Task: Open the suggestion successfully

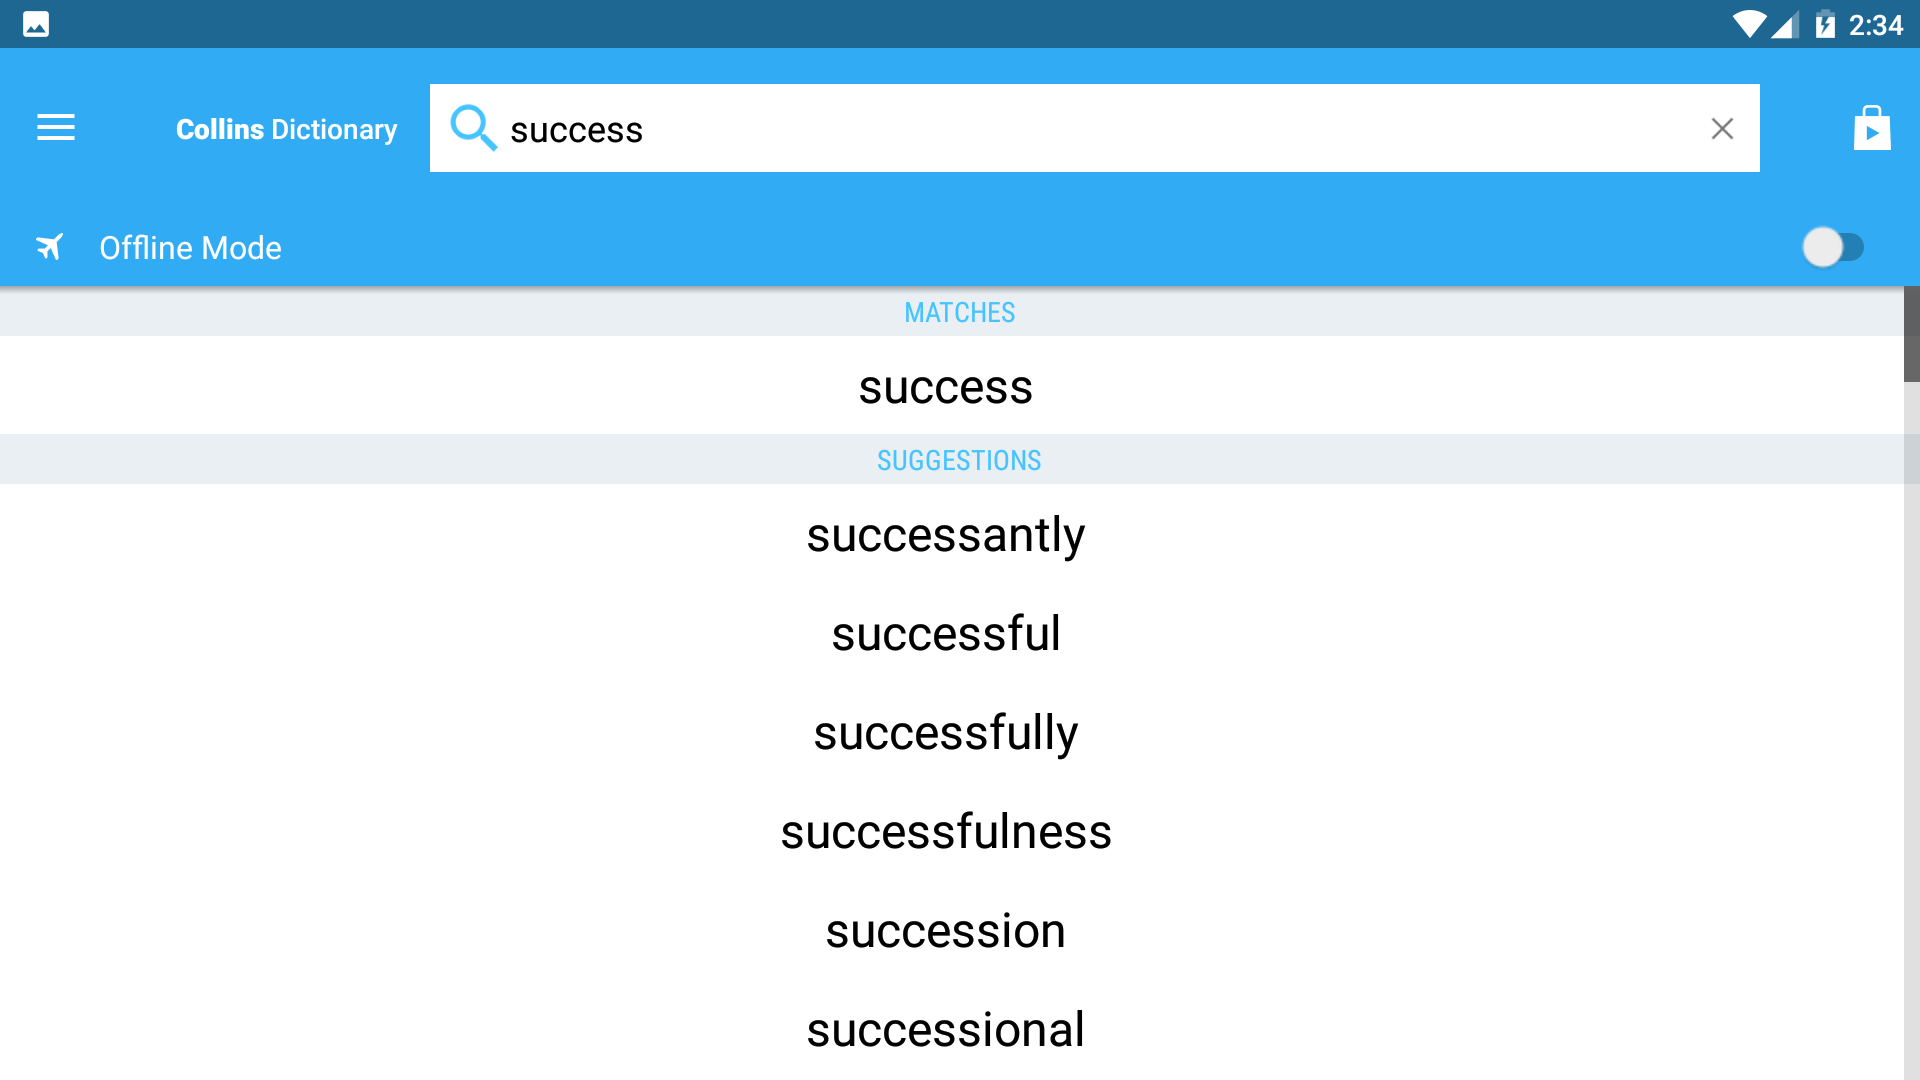Action: [x=952, y=732]
